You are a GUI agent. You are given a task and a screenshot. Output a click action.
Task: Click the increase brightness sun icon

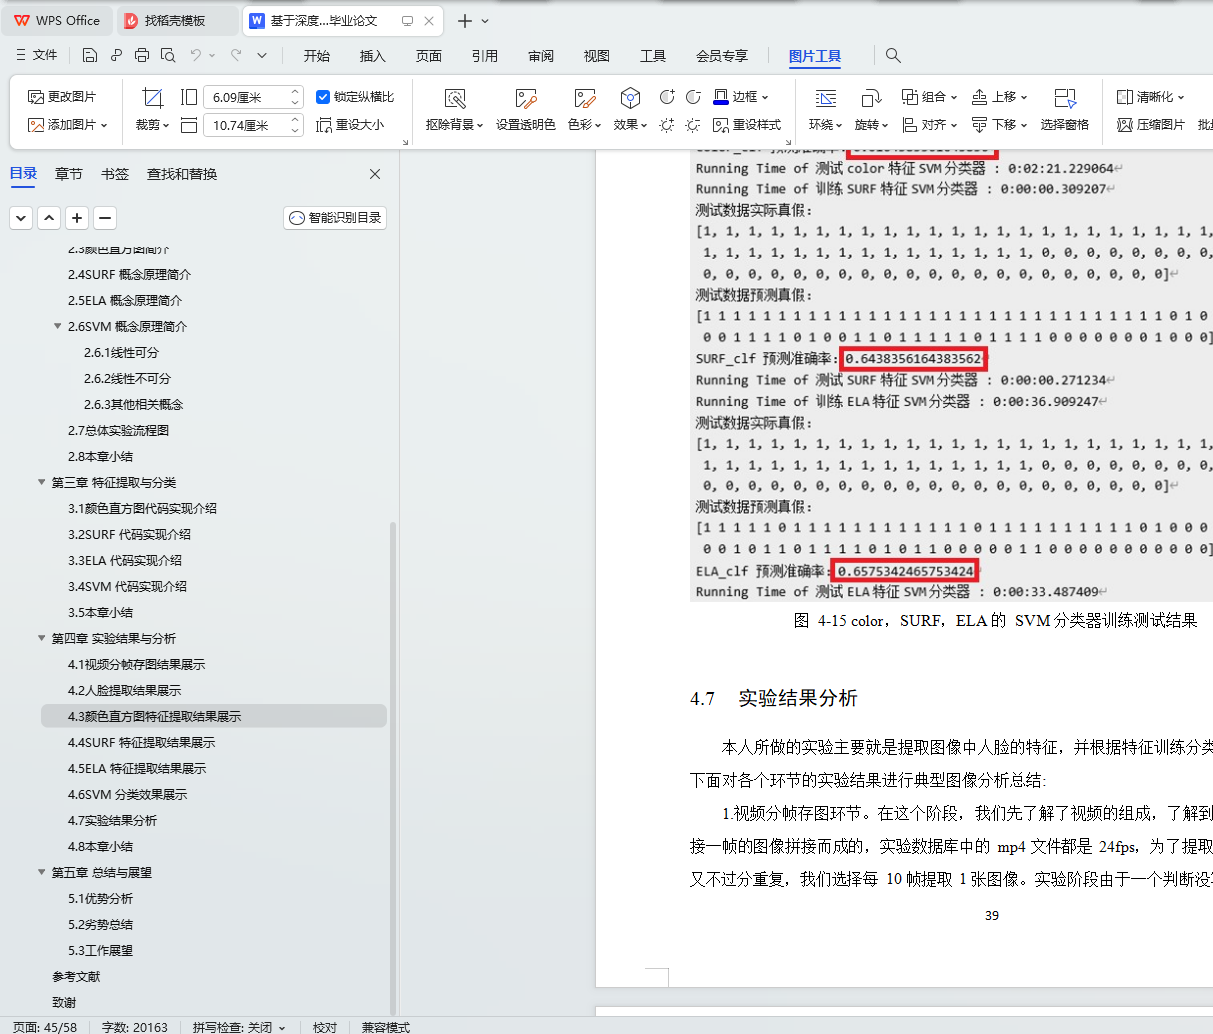tap(667, 125)
